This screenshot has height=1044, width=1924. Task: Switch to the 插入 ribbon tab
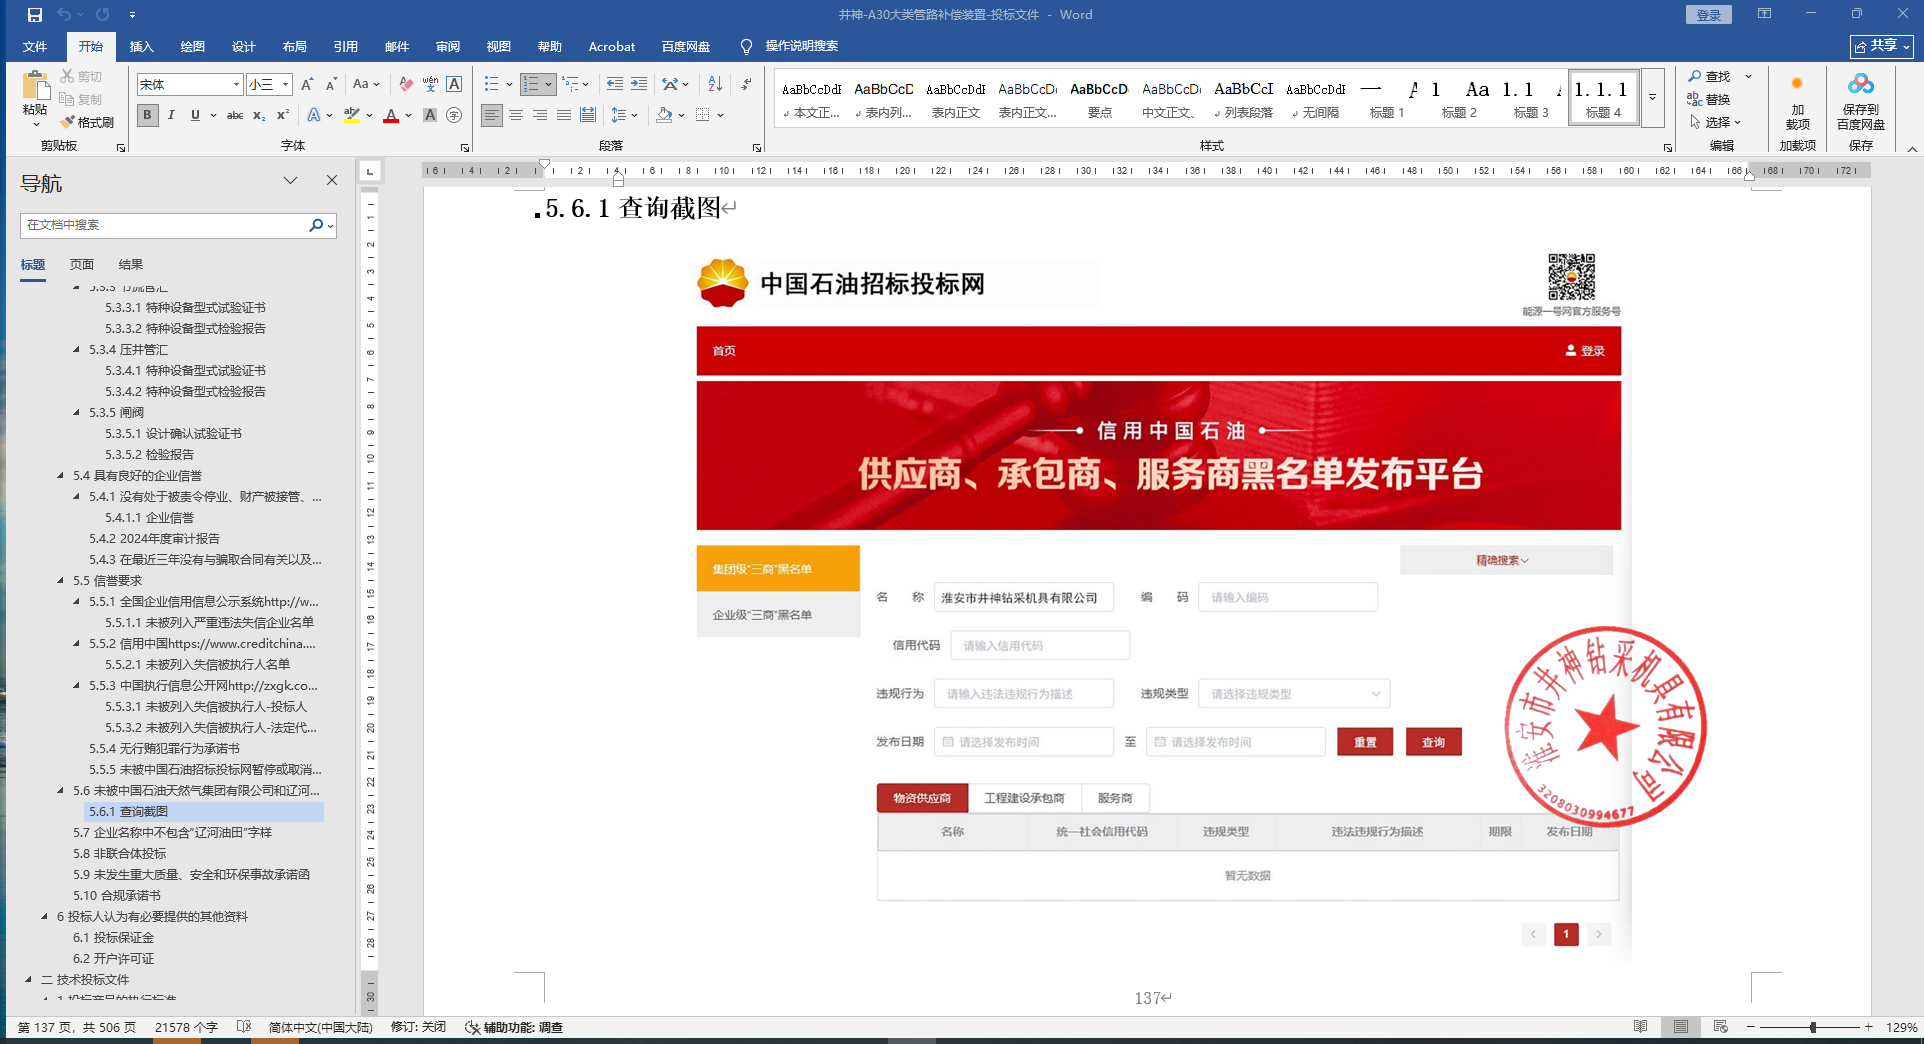[142, 46]
